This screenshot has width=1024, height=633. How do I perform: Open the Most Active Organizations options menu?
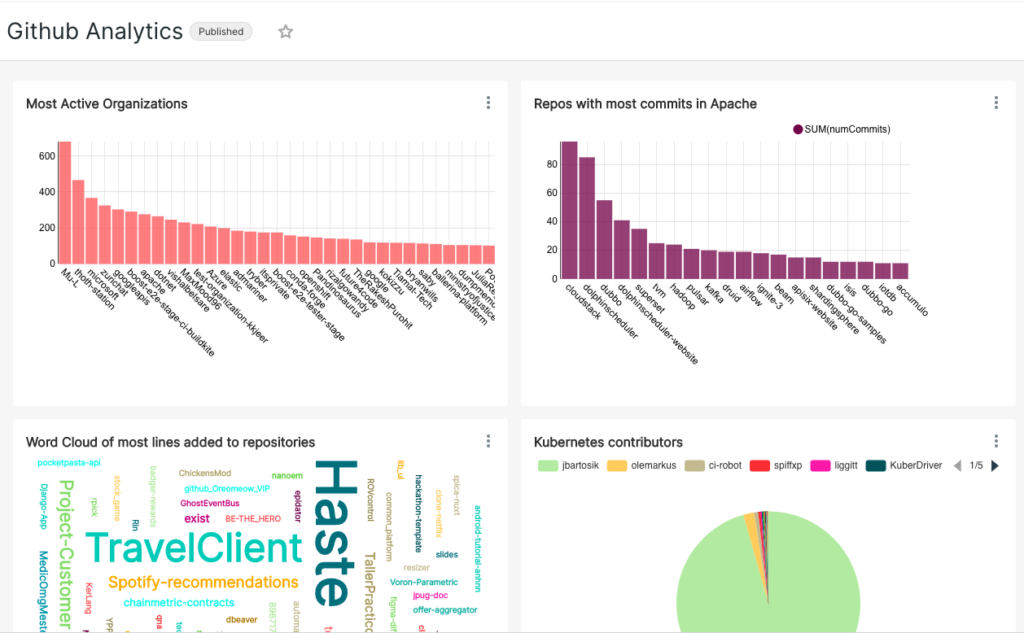488,102
